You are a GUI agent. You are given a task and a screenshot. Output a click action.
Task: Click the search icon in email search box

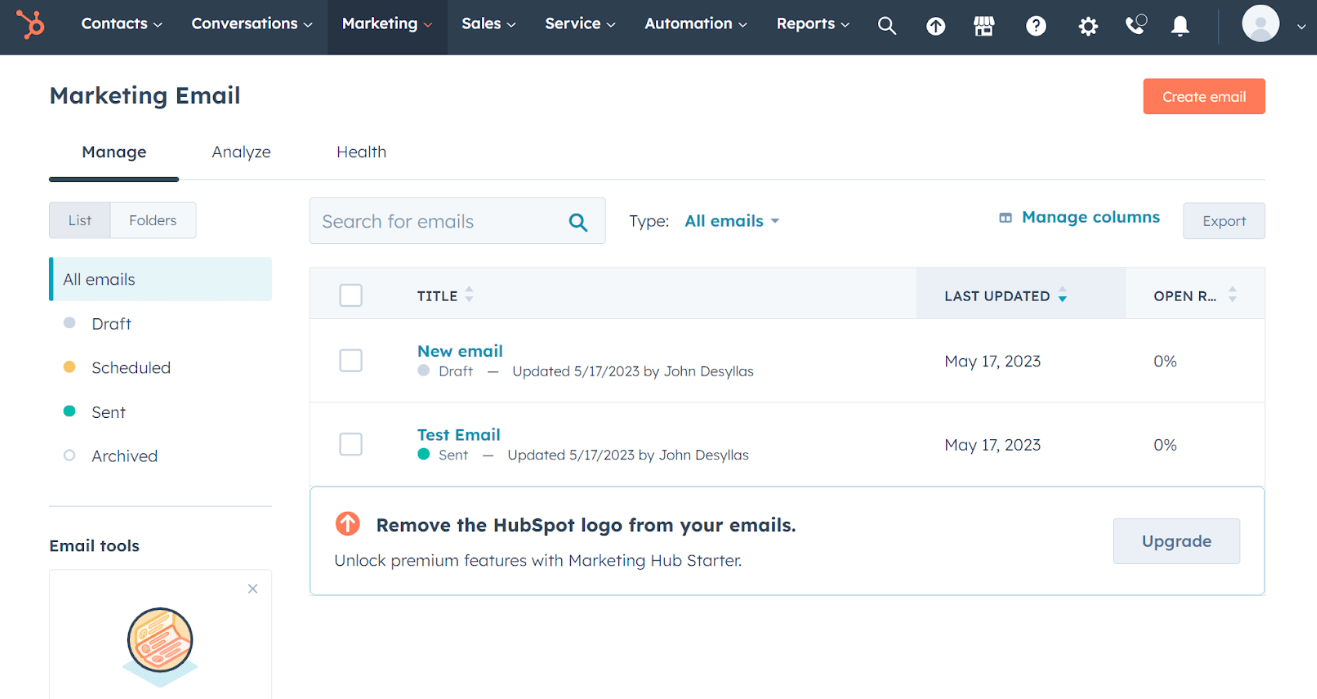point(578,222)
